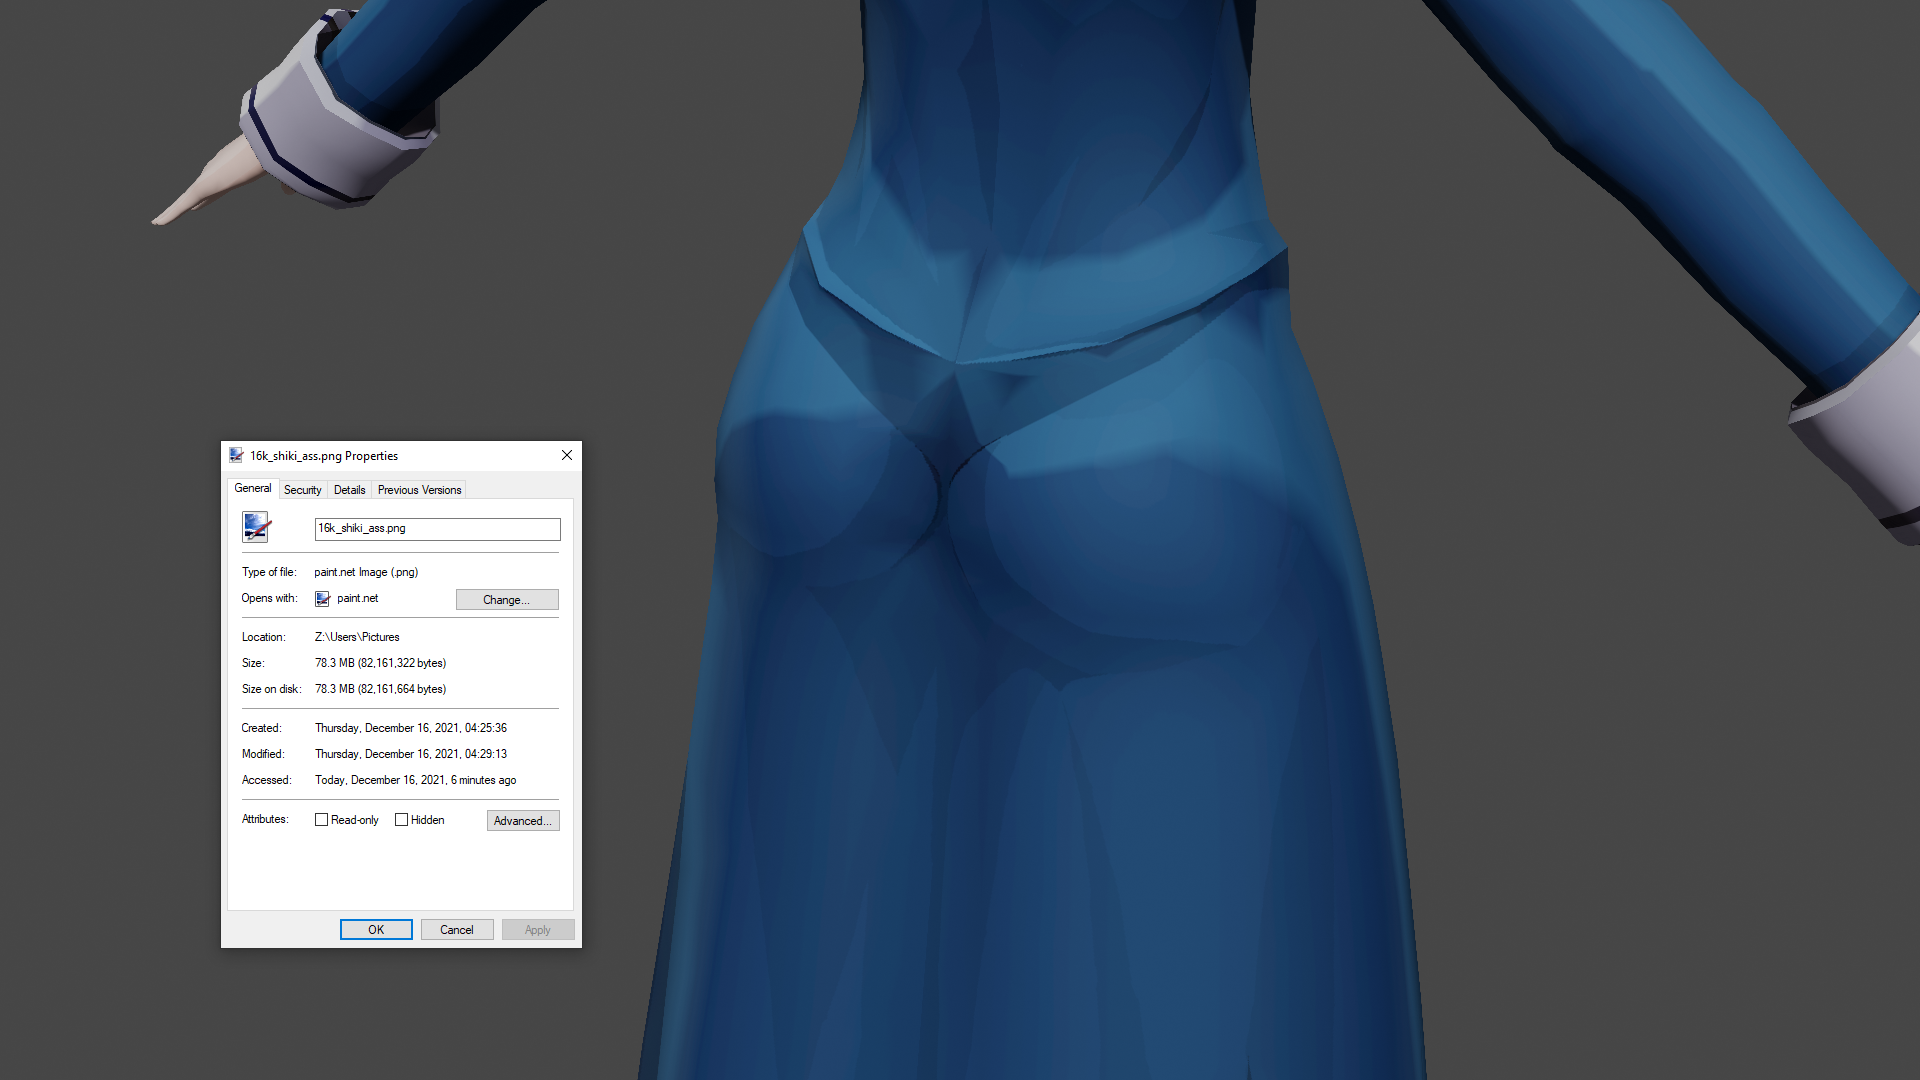Click the Location path Z:\Users\Pictures

coord(357,637)
